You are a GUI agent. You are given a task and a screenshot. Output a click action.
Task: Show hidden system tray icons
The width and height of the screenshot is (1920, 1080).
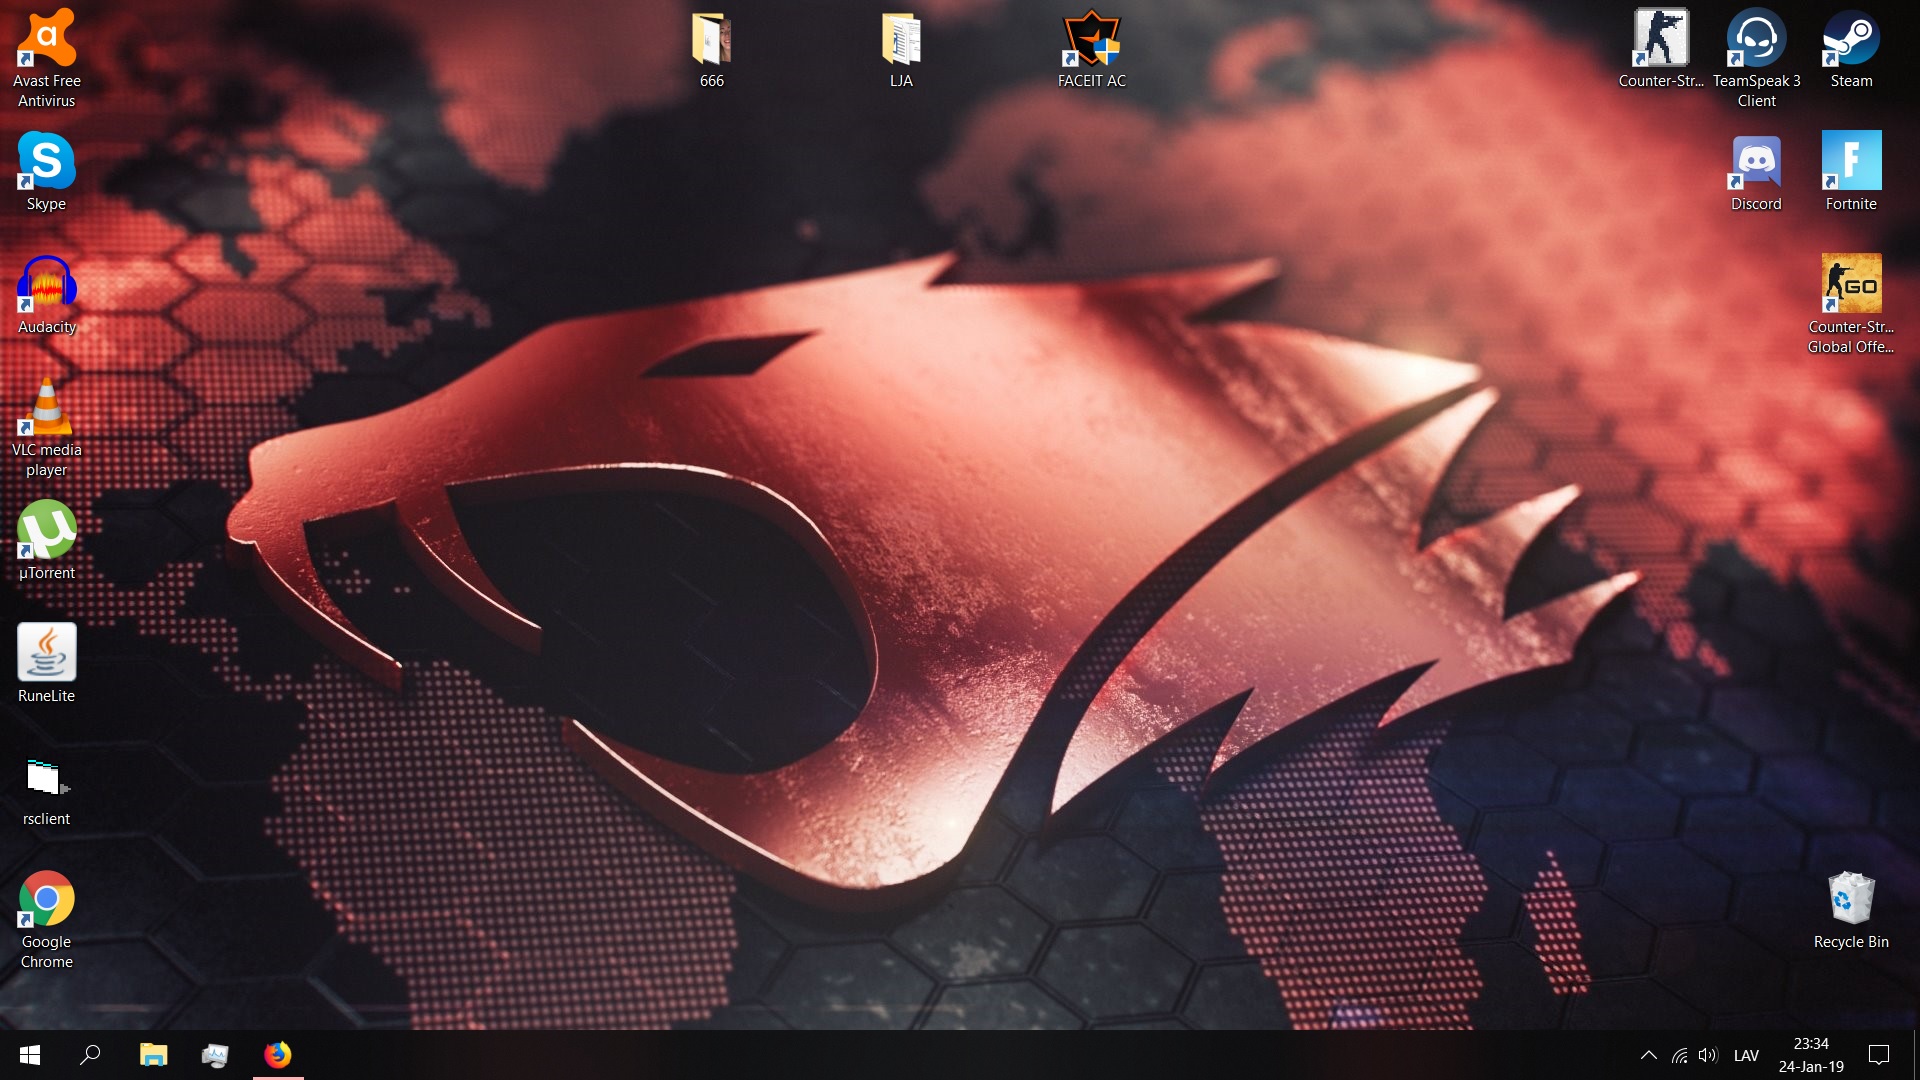tap(1649, 1055)
